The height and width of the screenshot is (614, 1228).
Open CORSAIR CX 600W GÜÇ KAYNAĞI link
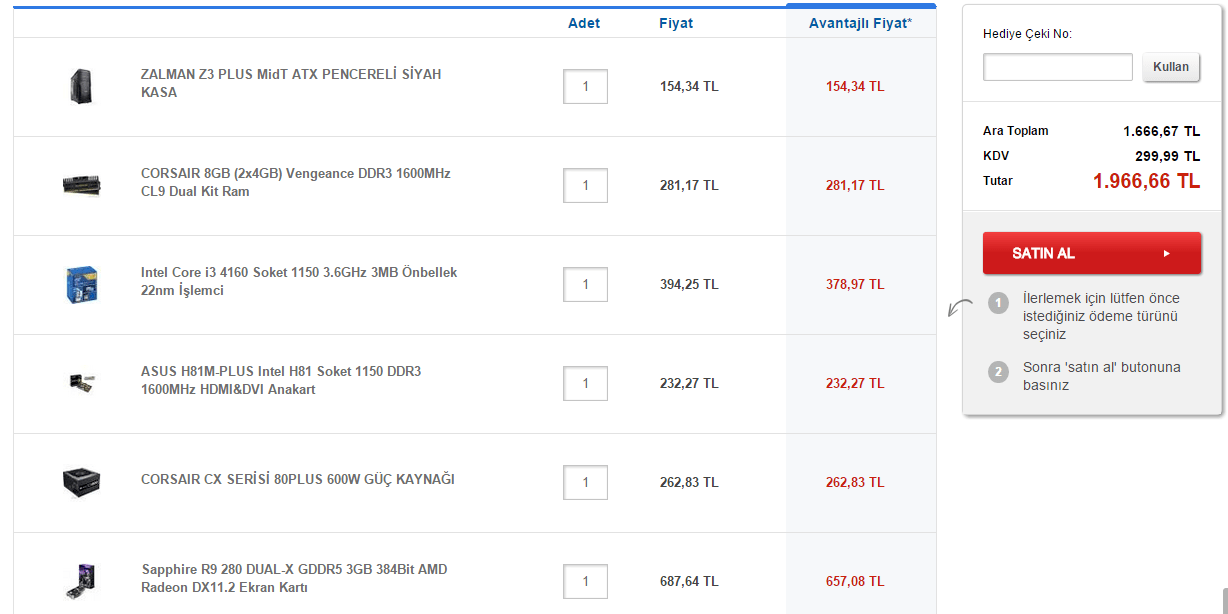point(298,479)
